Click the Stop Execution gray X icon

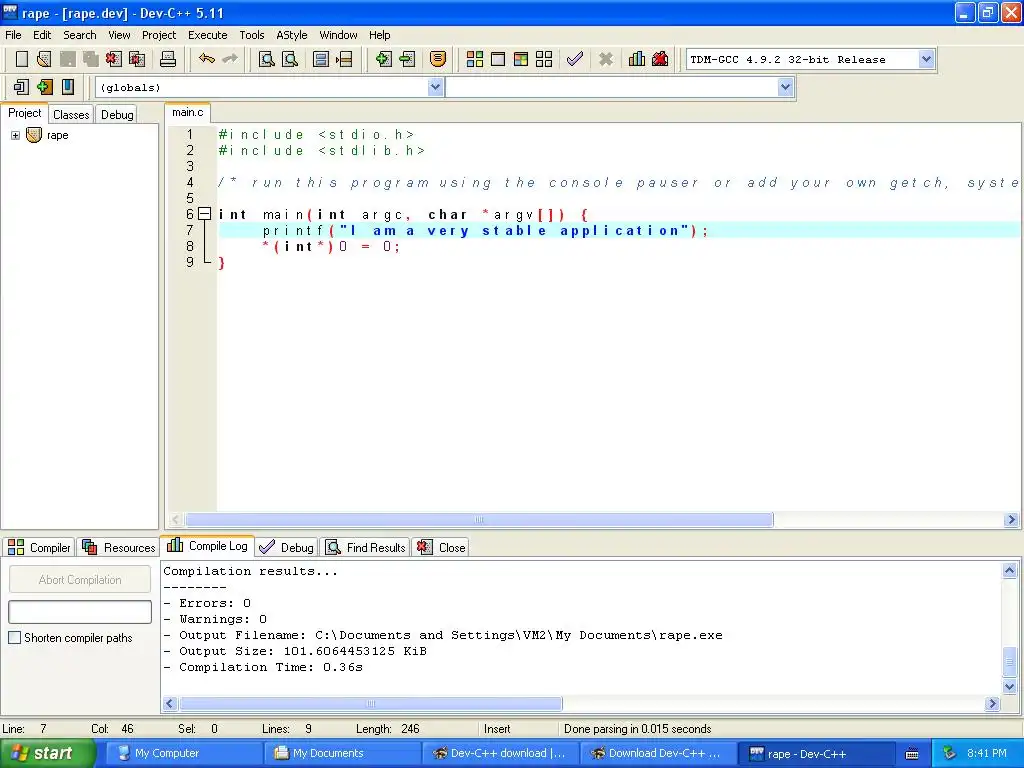point(605,59)
